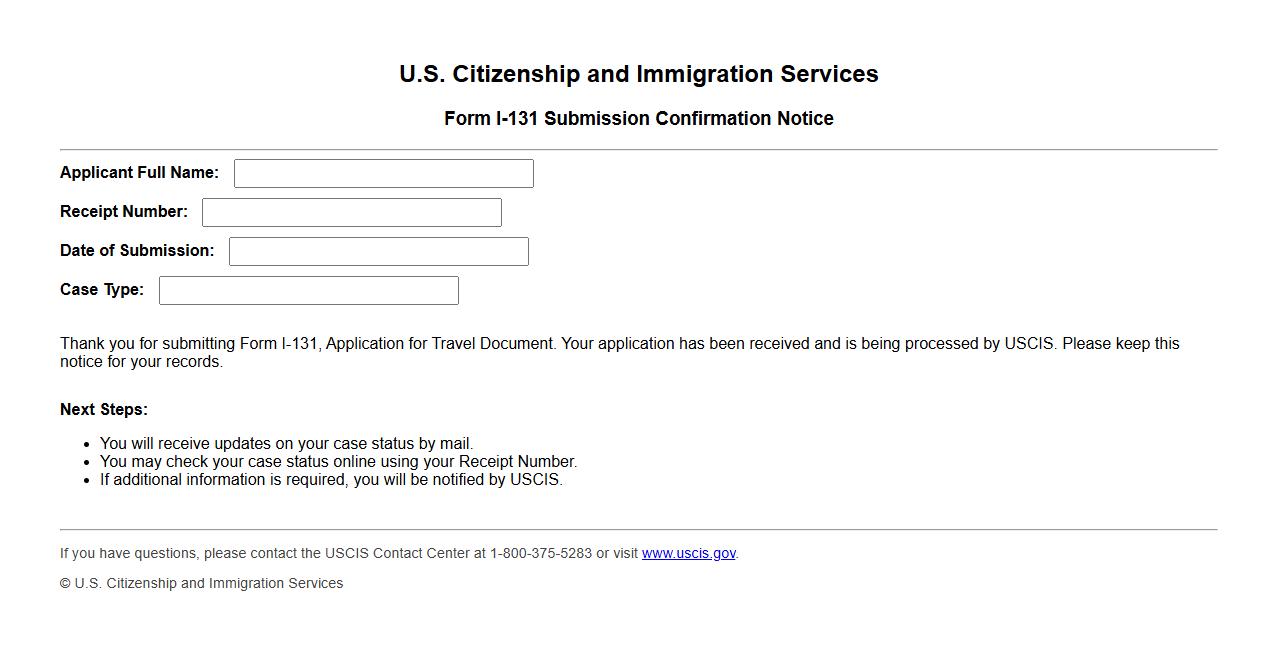
Task: Click the Applicant Full Name input field
Action: [383, 173]
